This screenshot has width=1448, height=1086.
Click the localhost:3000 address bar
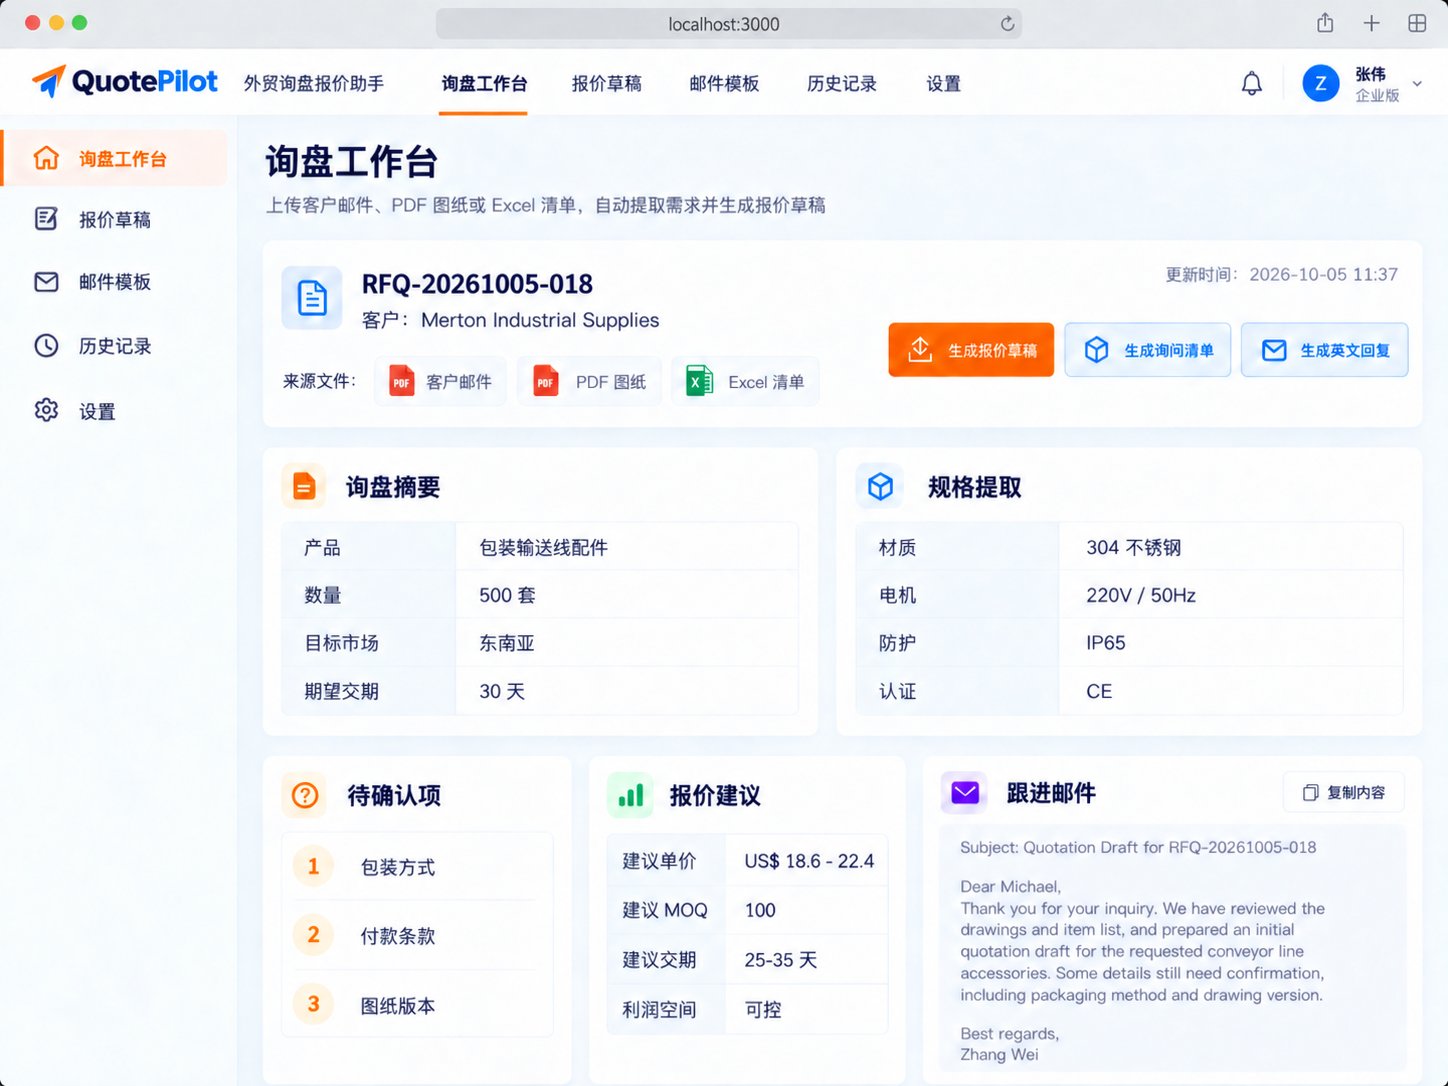coord(728,24)
